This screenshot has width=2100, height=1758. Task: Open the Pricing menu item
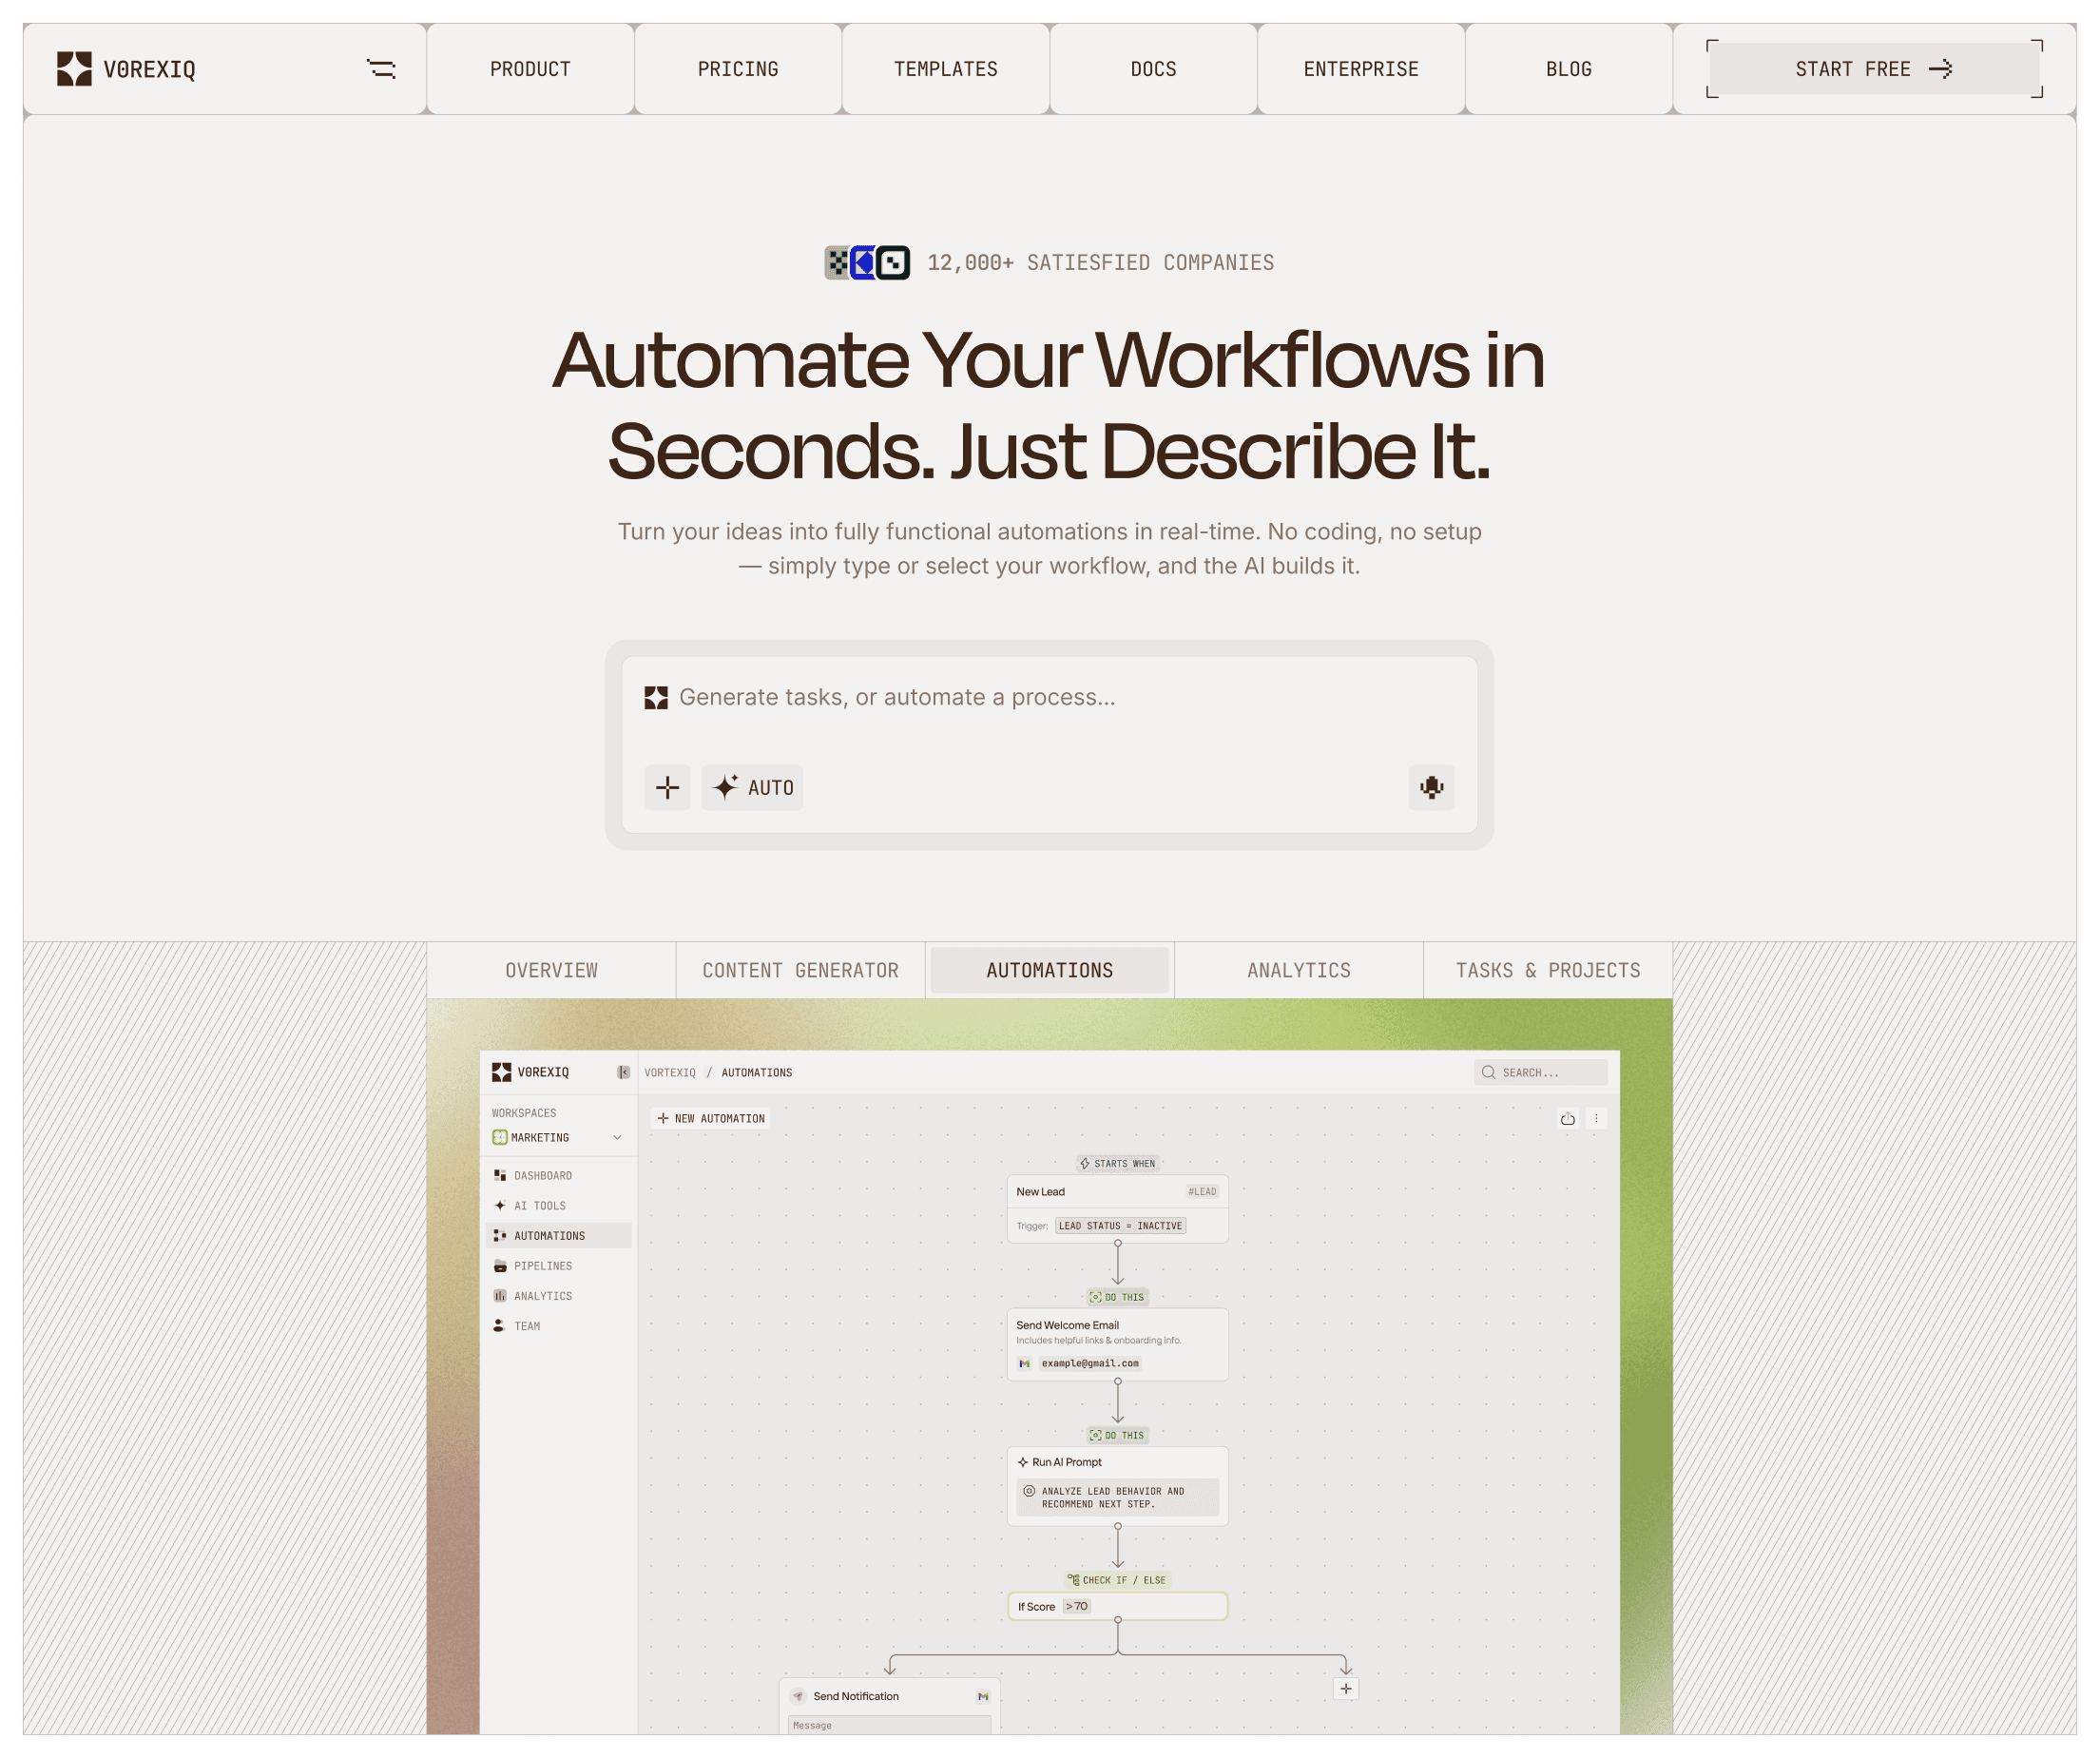(x=738, y=69)
